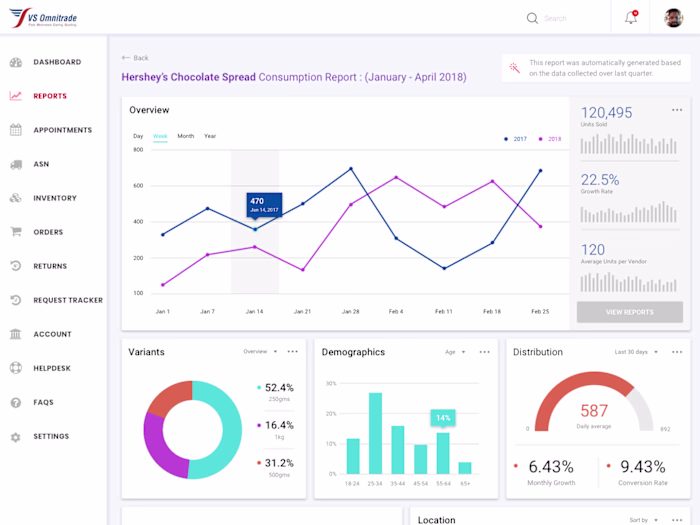Viewport: 700px width, 525px height.
Task: Open Account sidebar link
Action: click(52, 334)
